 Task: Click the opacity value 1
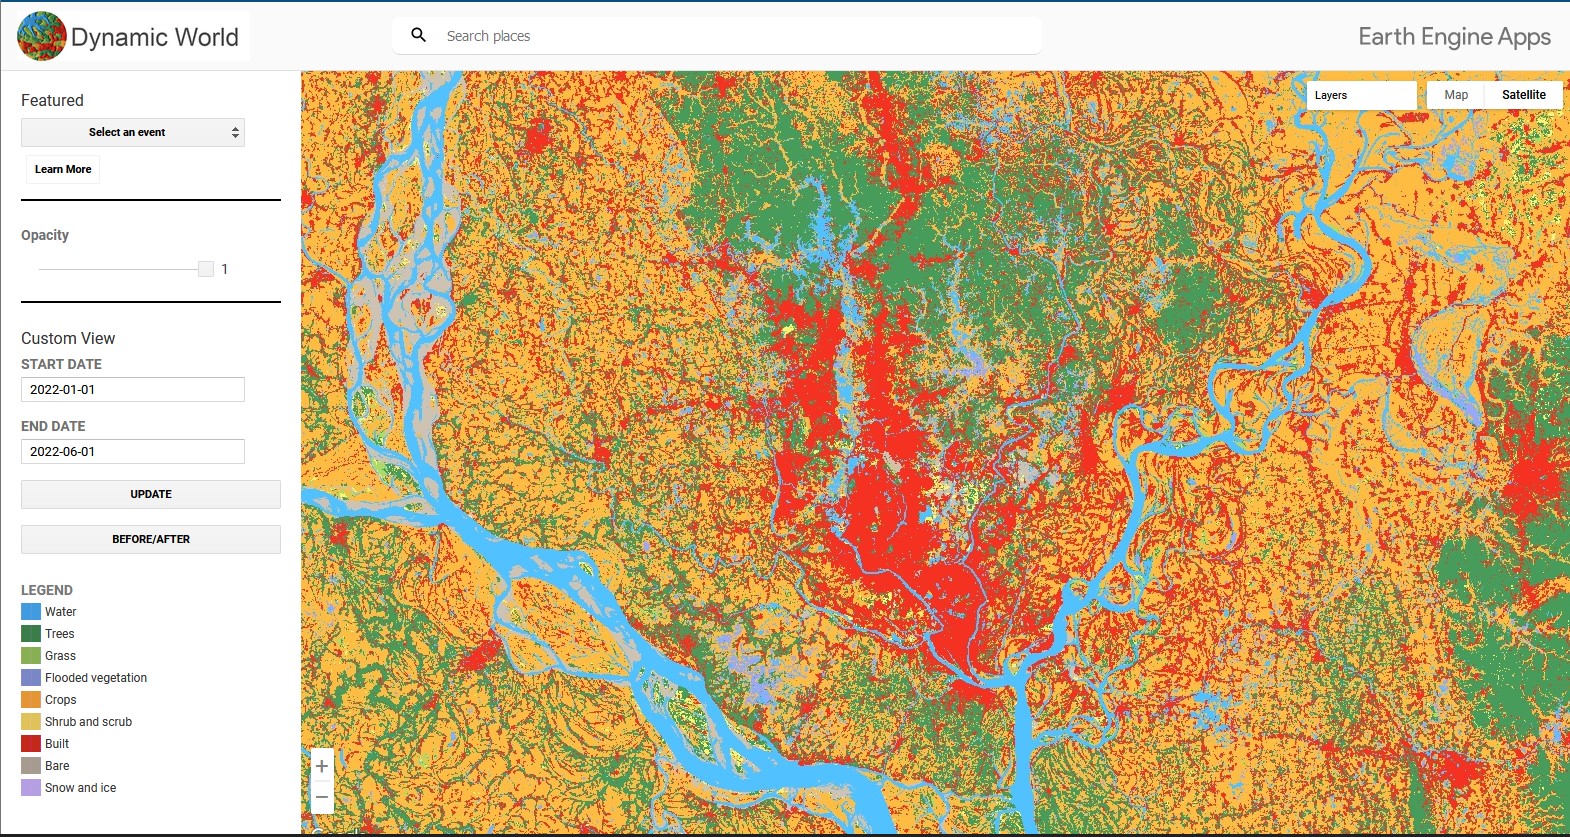click(225, 269)
